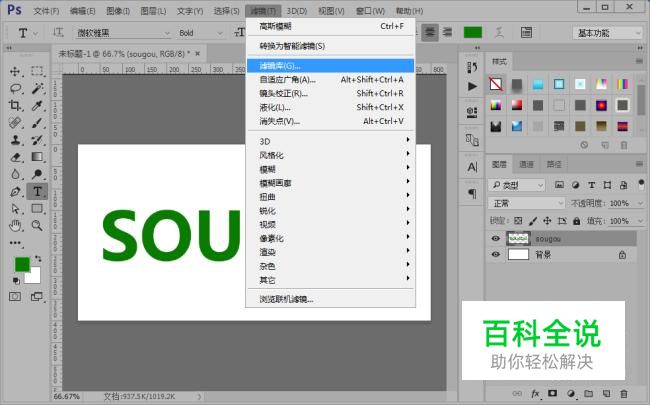650x405 pixels.
Task: Select the Move tool
Action: 15,71
